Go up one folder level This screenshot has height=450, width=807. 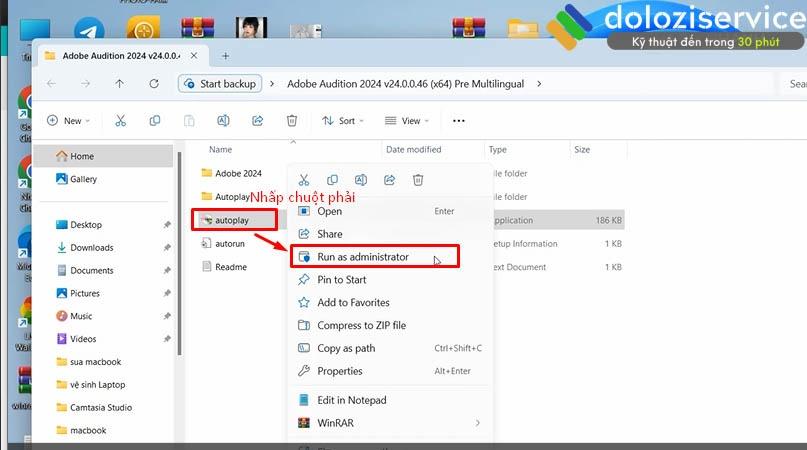119,83
